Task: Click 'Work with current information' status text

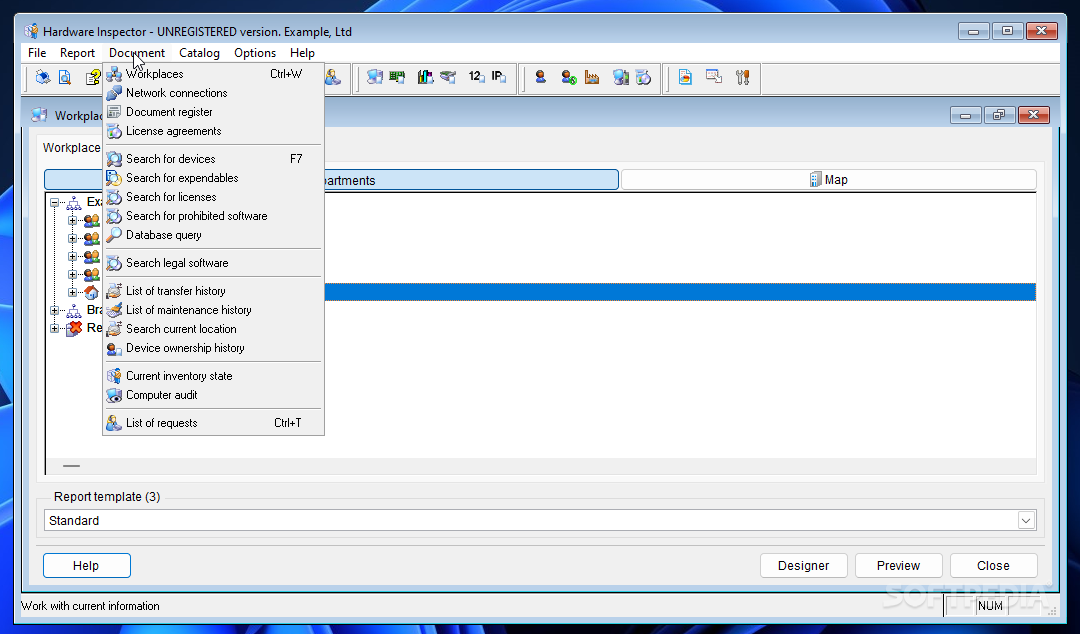Action: 91,606
